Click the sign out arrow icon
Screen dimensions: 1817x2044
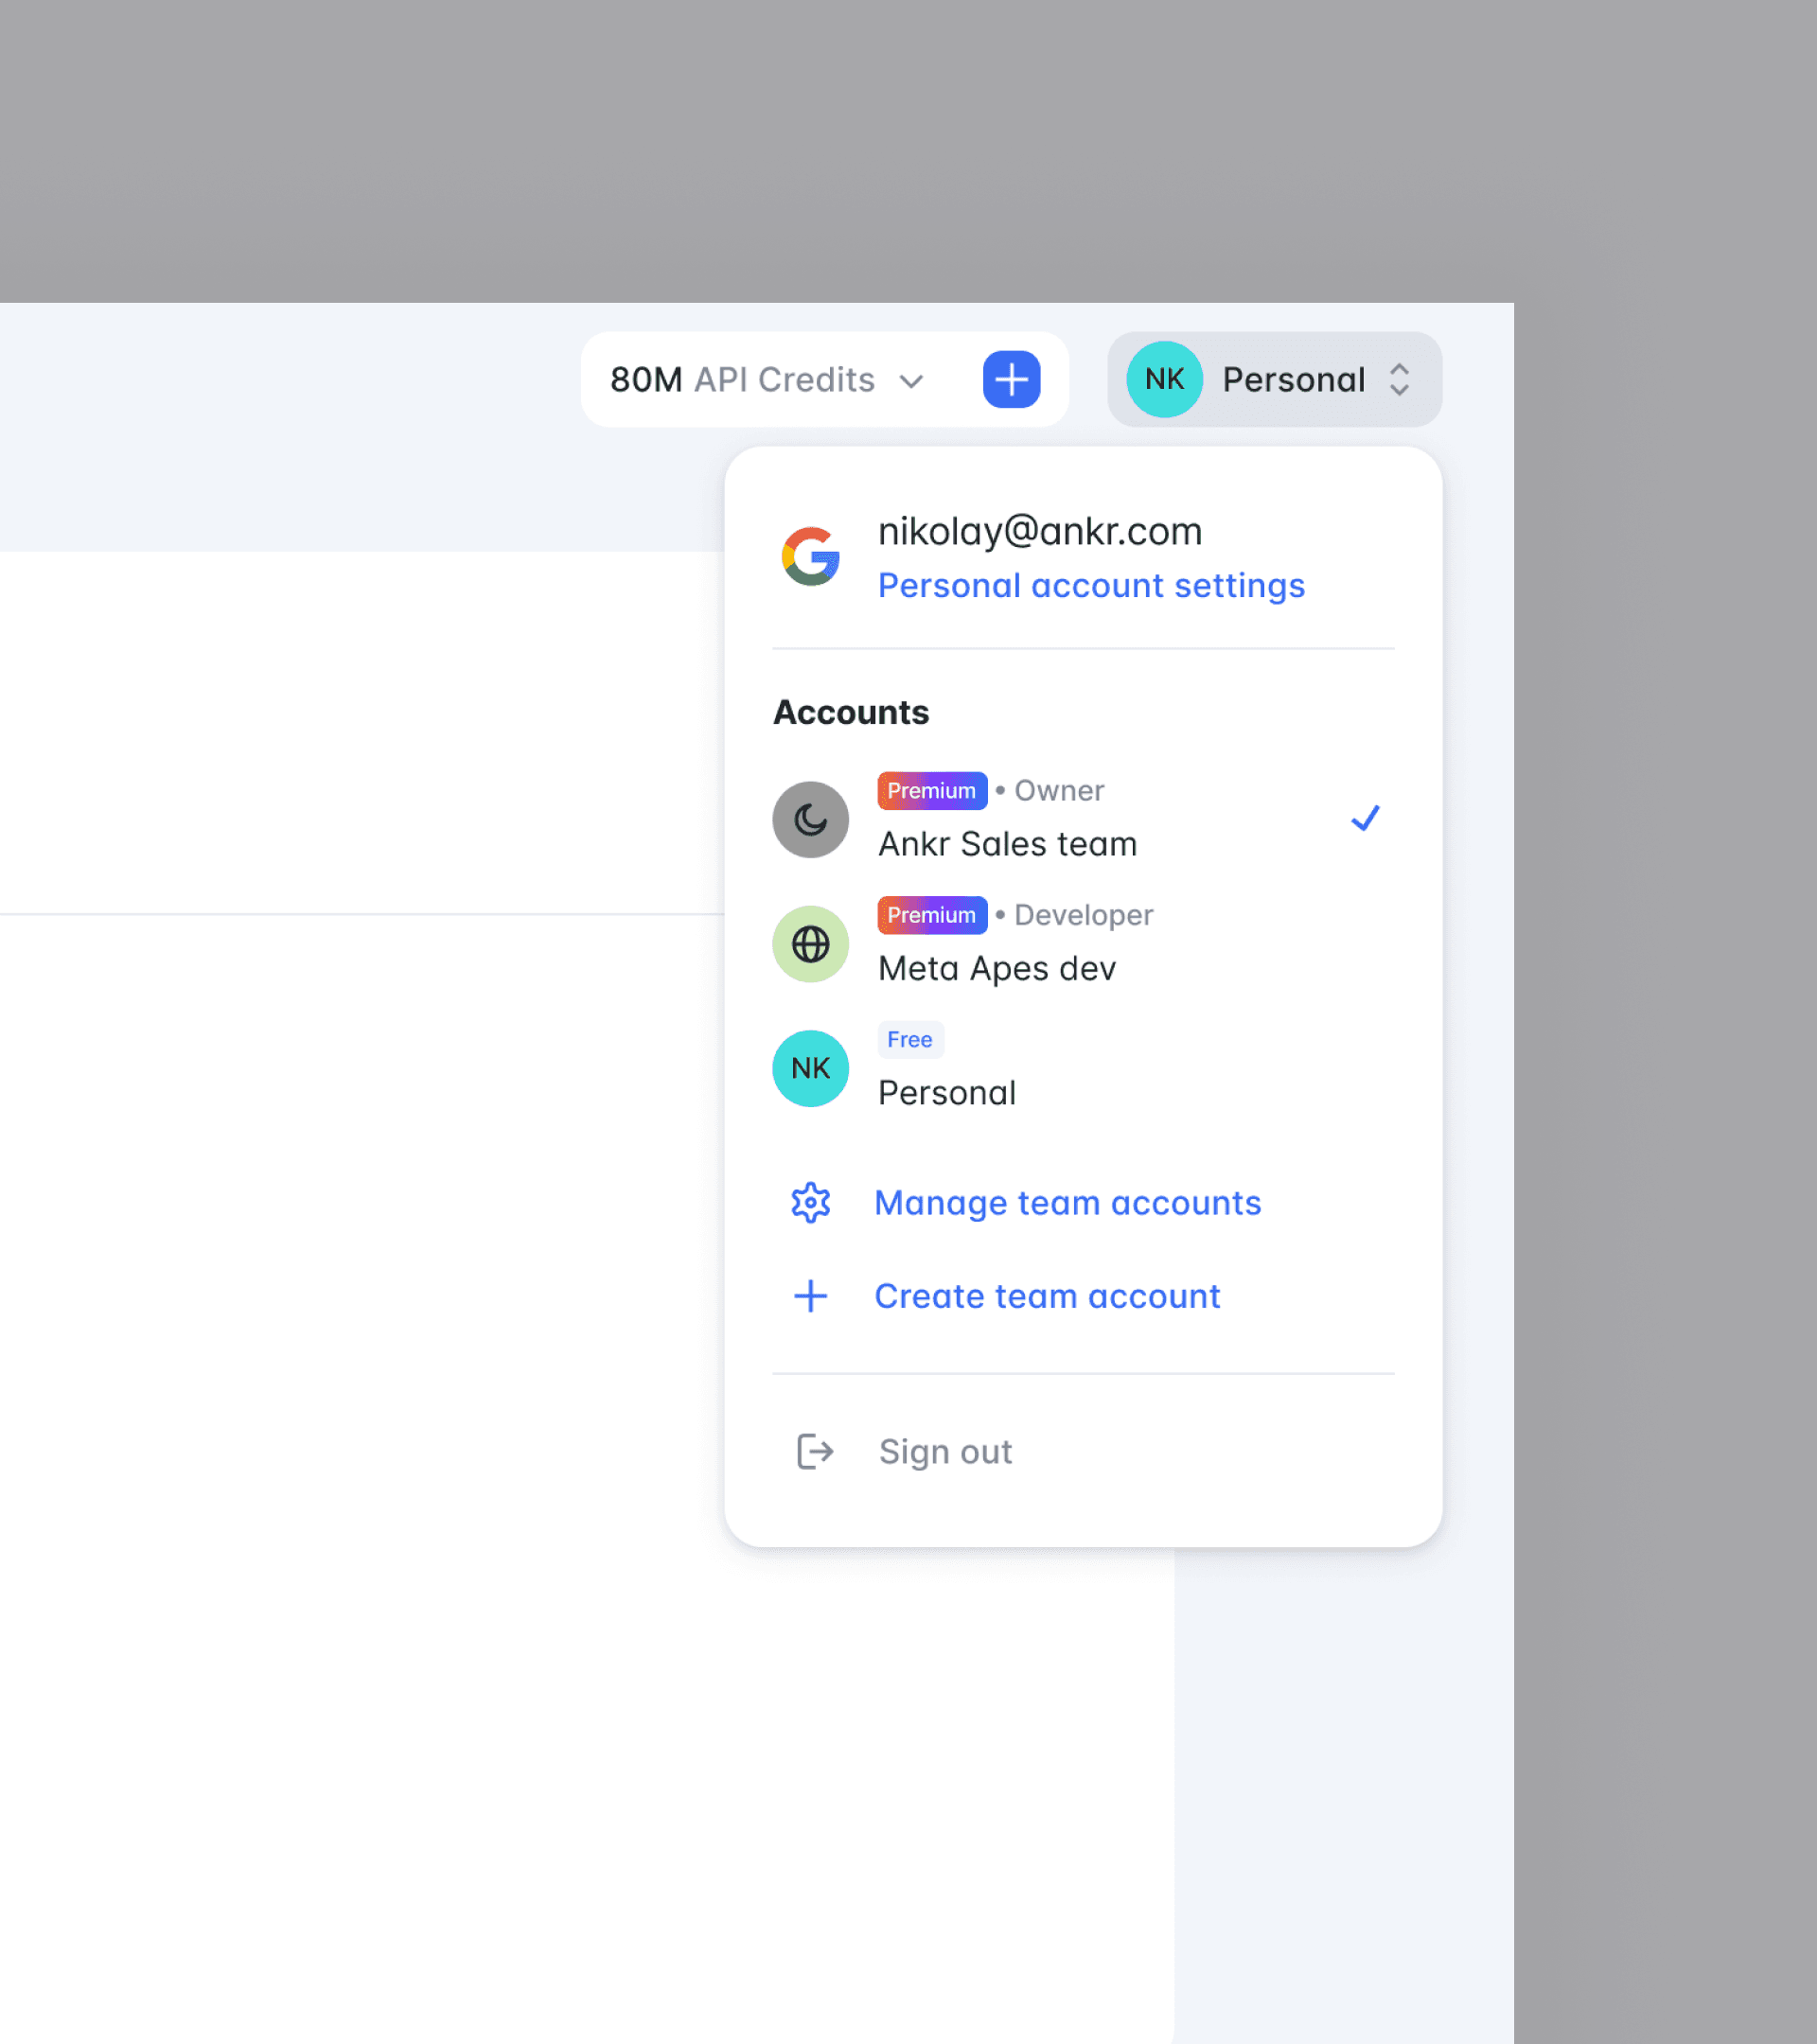click(814, 1451)
